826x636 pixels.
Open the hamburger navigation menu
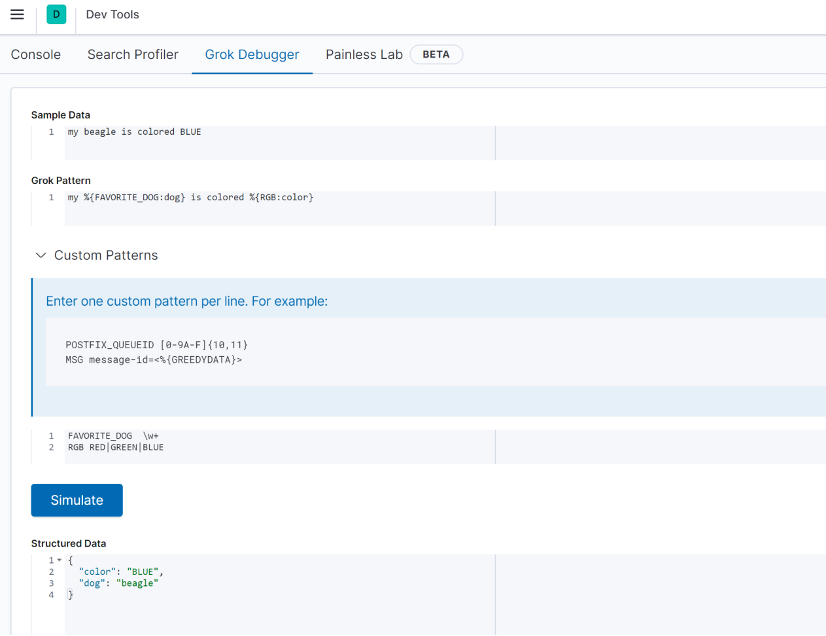click(x=17, y=14)
